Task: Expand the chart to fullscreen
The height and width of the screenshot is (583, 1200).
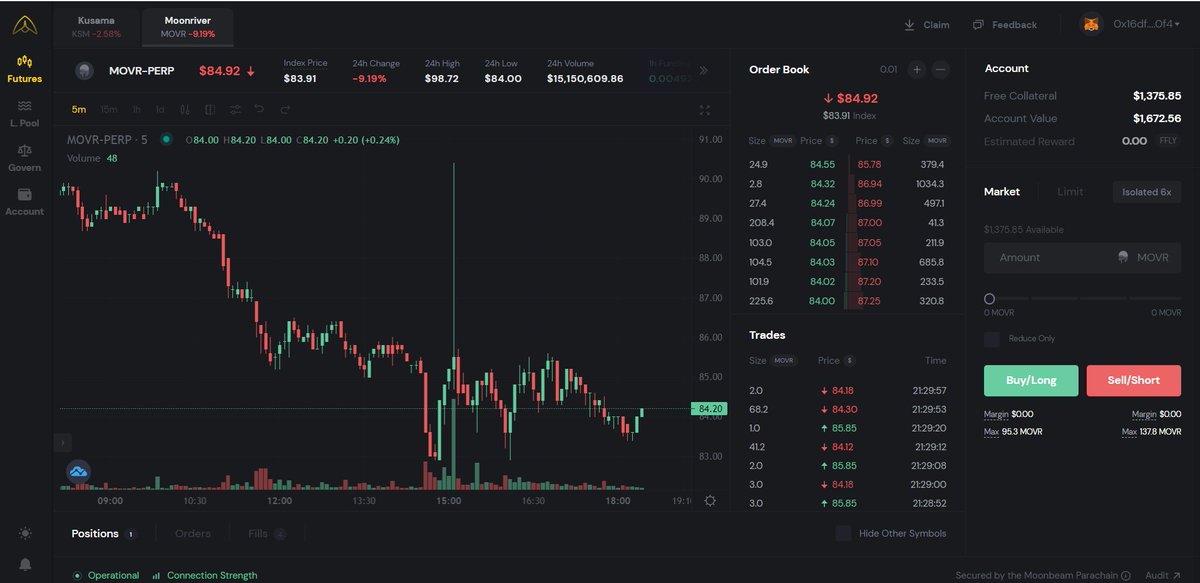Action: click(x=705, y=110)
